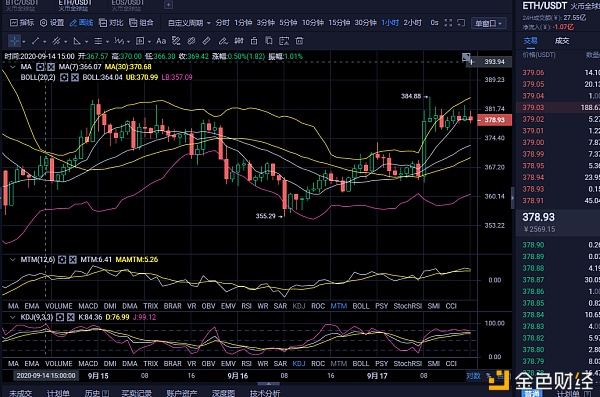Choose StochRSI in the KDJ panel indicator row

tap(408, 364)
